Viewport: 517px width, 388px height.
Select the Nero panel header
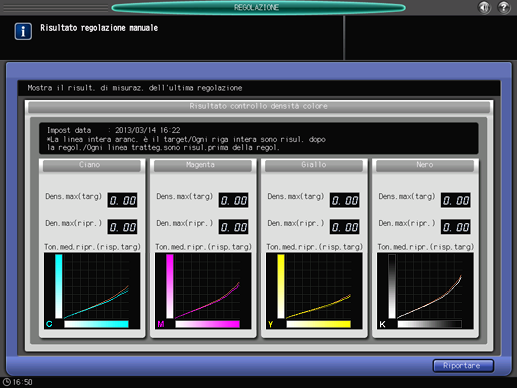pos(425,165)
